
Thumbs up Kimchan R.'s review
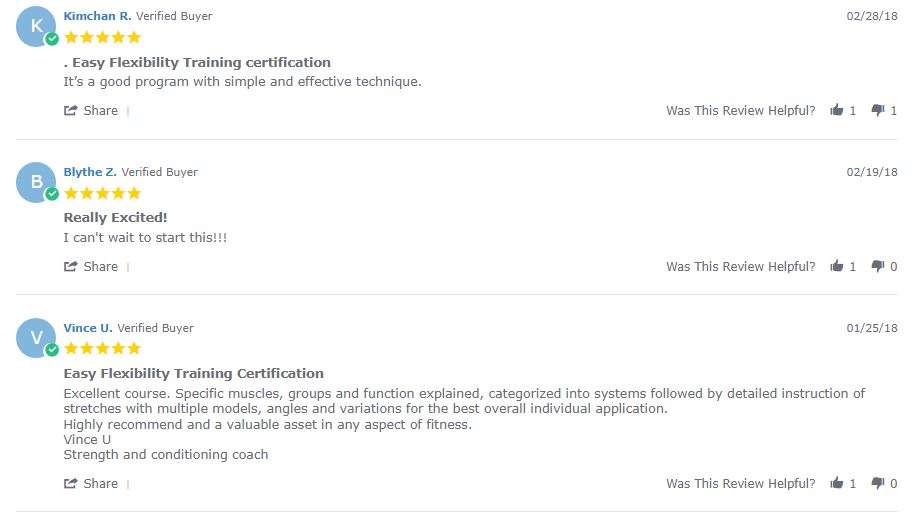pos(836,110)
